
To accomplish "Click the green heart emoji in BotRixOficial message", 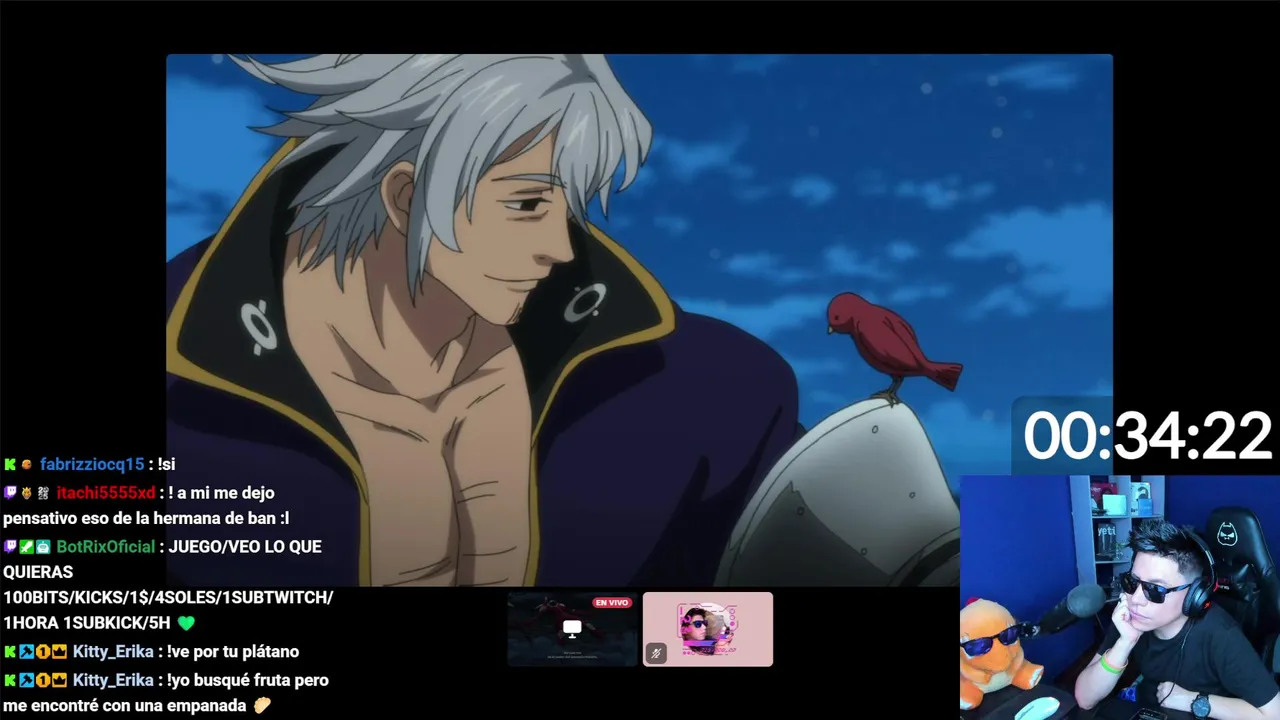I will 186,623.
